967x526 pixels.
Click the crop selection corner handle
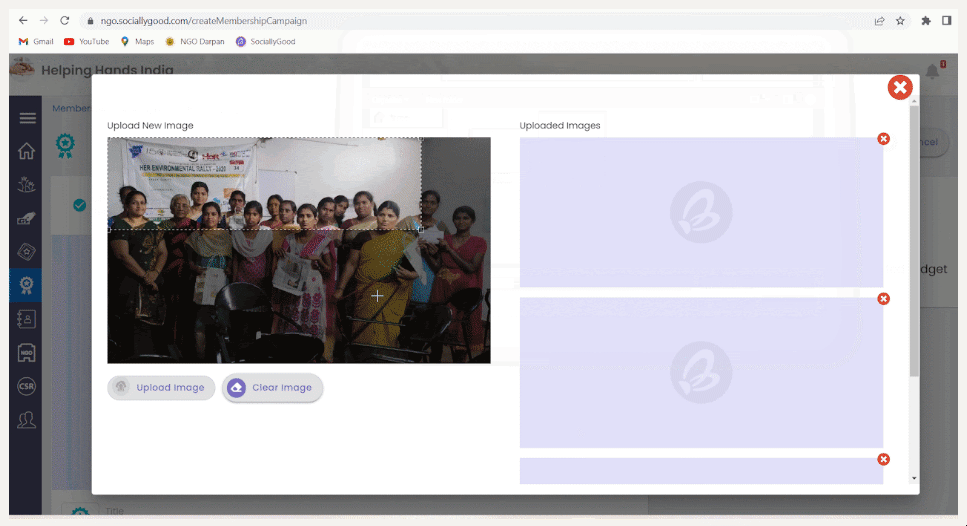point(421,229)
